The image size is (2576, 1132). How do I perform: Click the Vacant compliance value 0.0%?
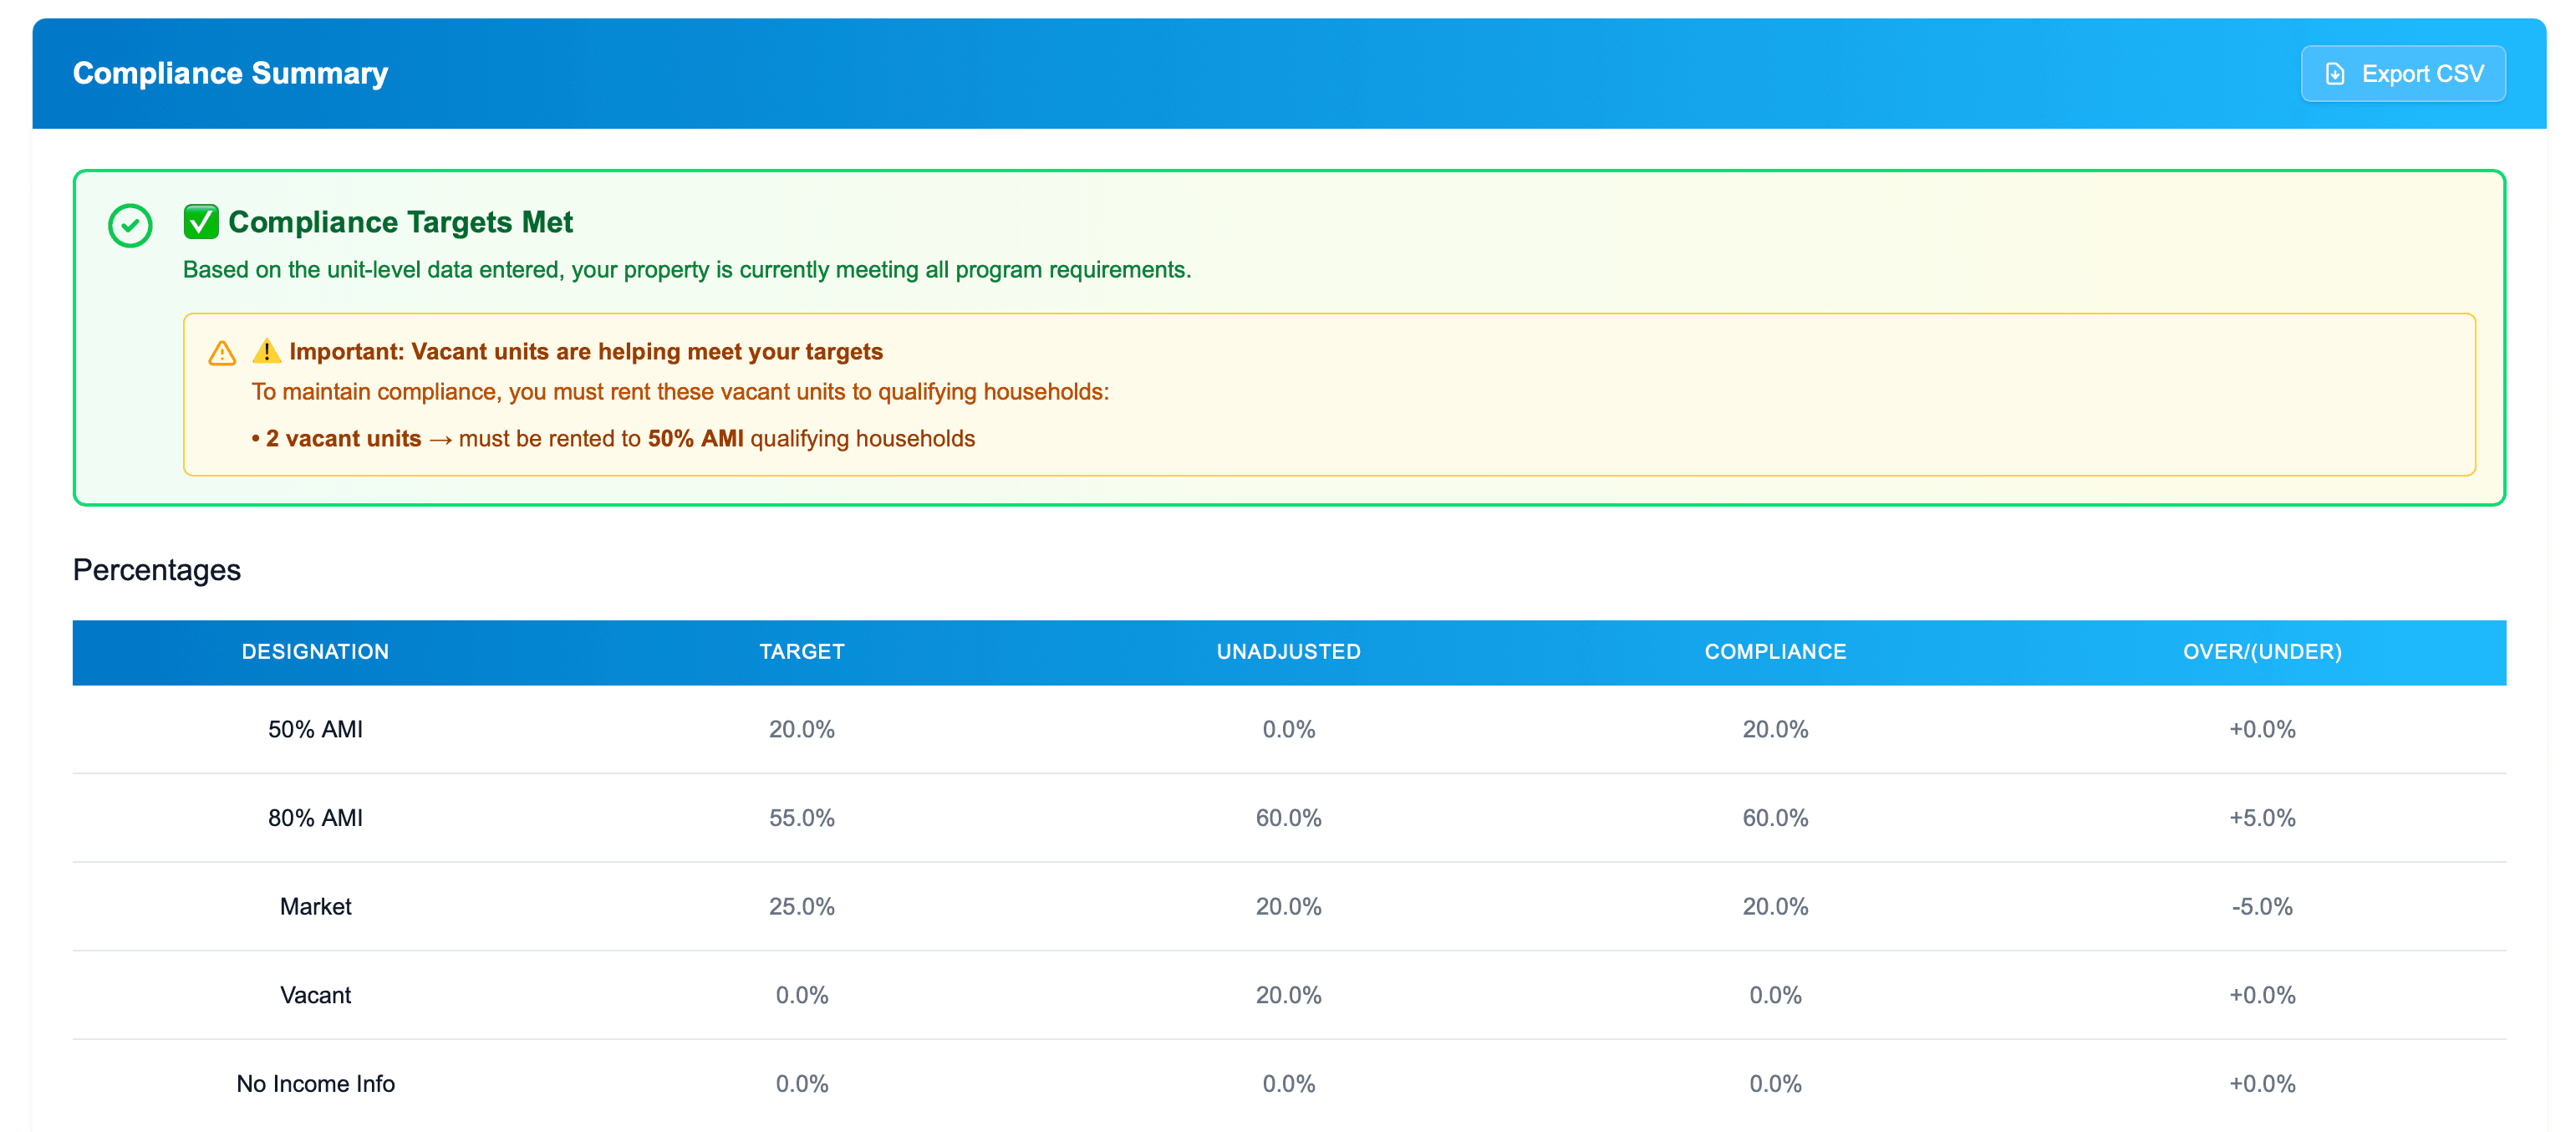pos(1775,996)
